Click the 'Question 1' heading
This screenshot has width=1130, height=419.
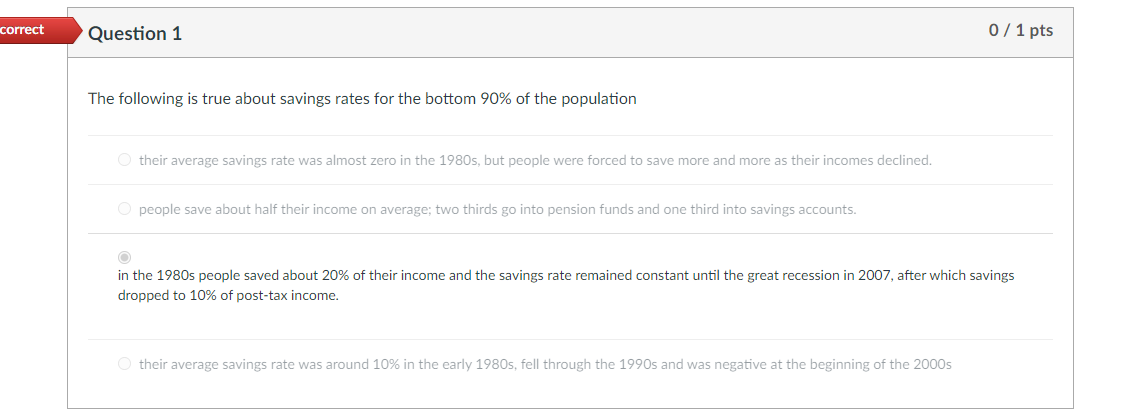point(135,33)
